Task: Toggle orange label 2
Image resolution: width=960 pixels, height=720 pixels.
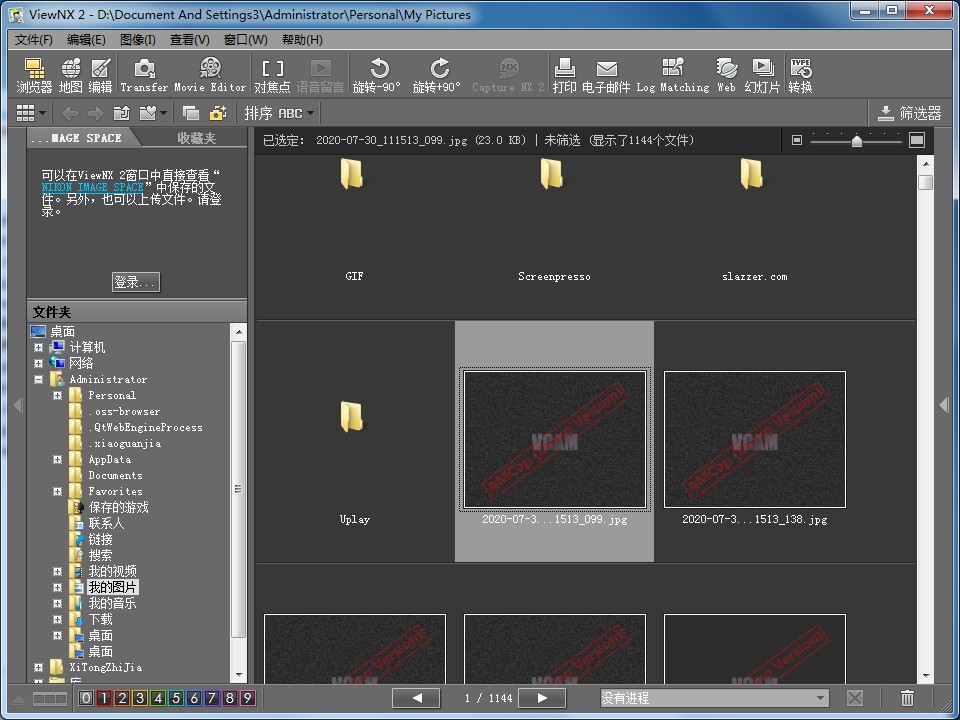Action: tap(122, 698)
